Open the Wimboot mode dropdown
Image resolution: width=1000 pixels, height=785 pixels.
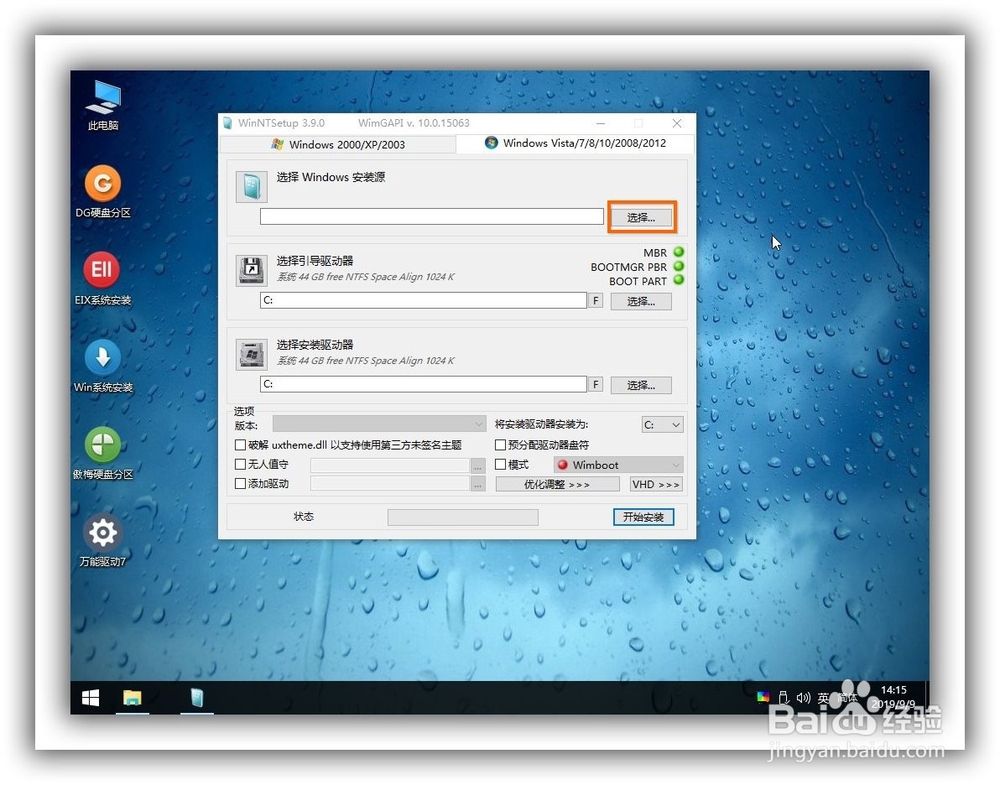(x=619, y=465)
